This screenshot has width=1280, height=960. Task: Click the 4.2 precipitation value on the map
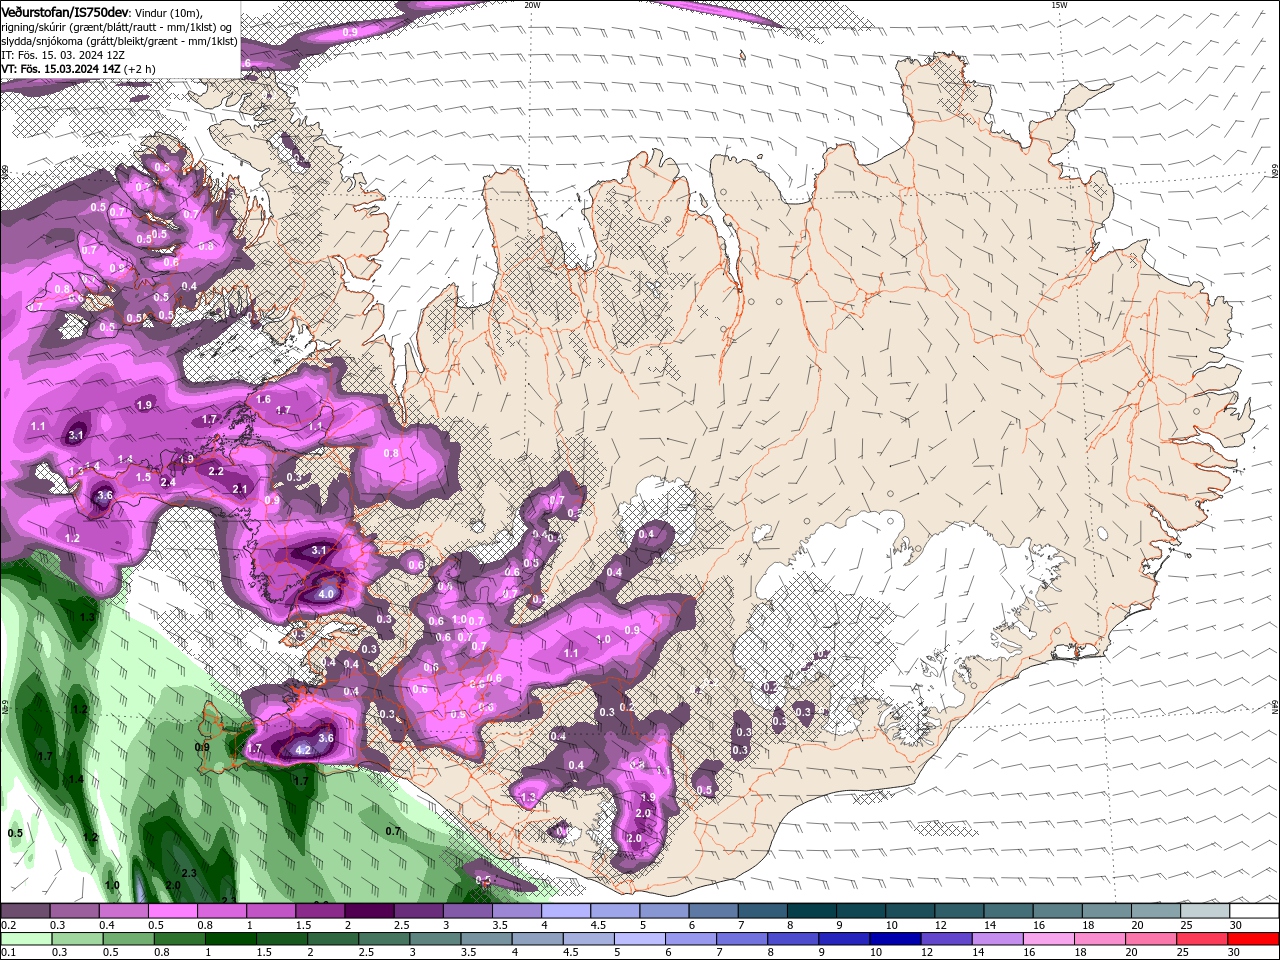pos(304,749)
